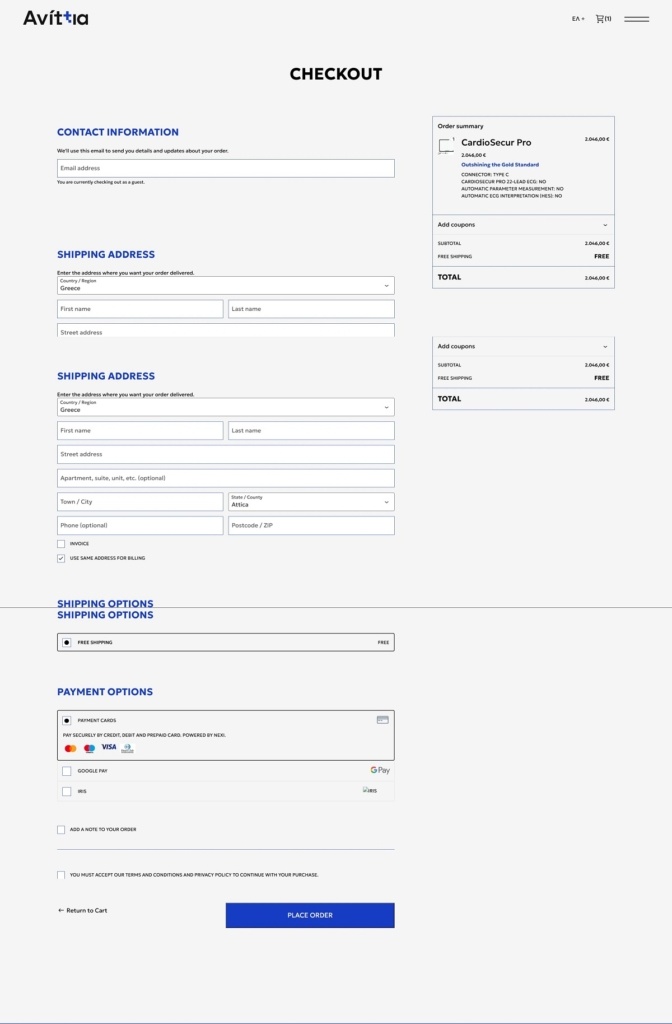The width and height of the screenshot is (672, 1024).
Task: Click the Visa logo
Action: click(108, 747)
